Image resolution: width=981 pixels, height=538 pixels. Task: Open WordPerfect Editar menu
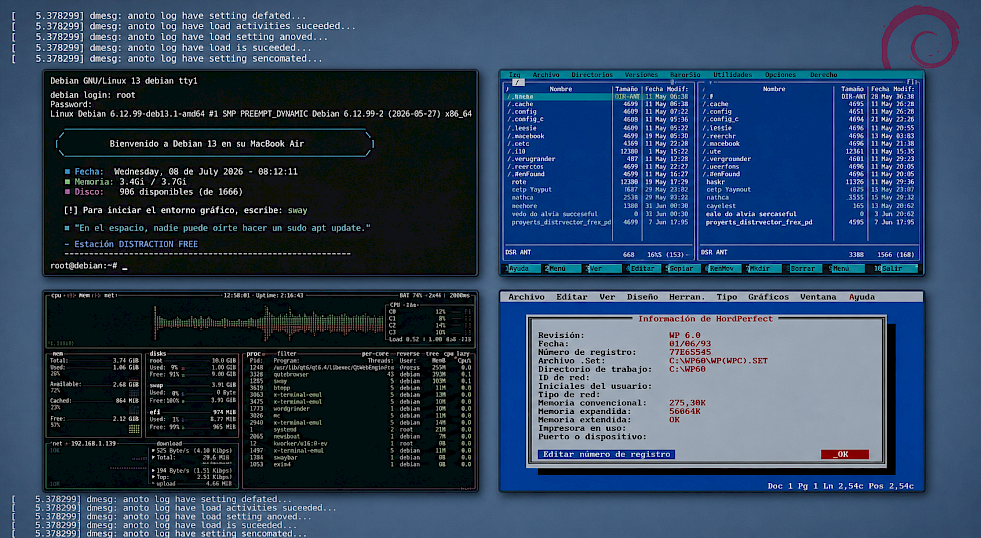[572, 297]
